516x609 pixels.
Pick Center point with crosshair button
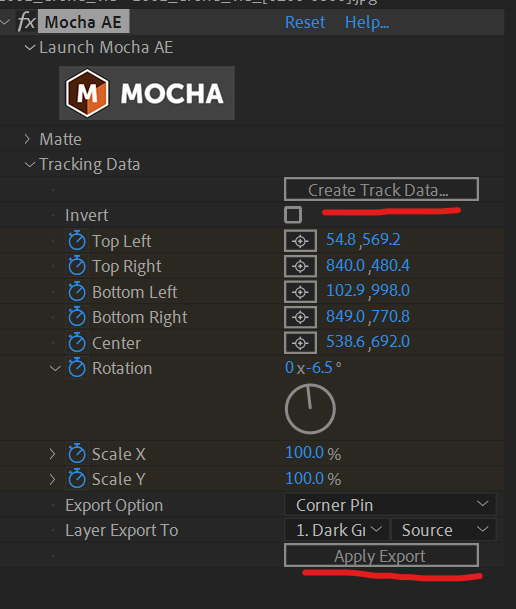(x=300, y=343)
